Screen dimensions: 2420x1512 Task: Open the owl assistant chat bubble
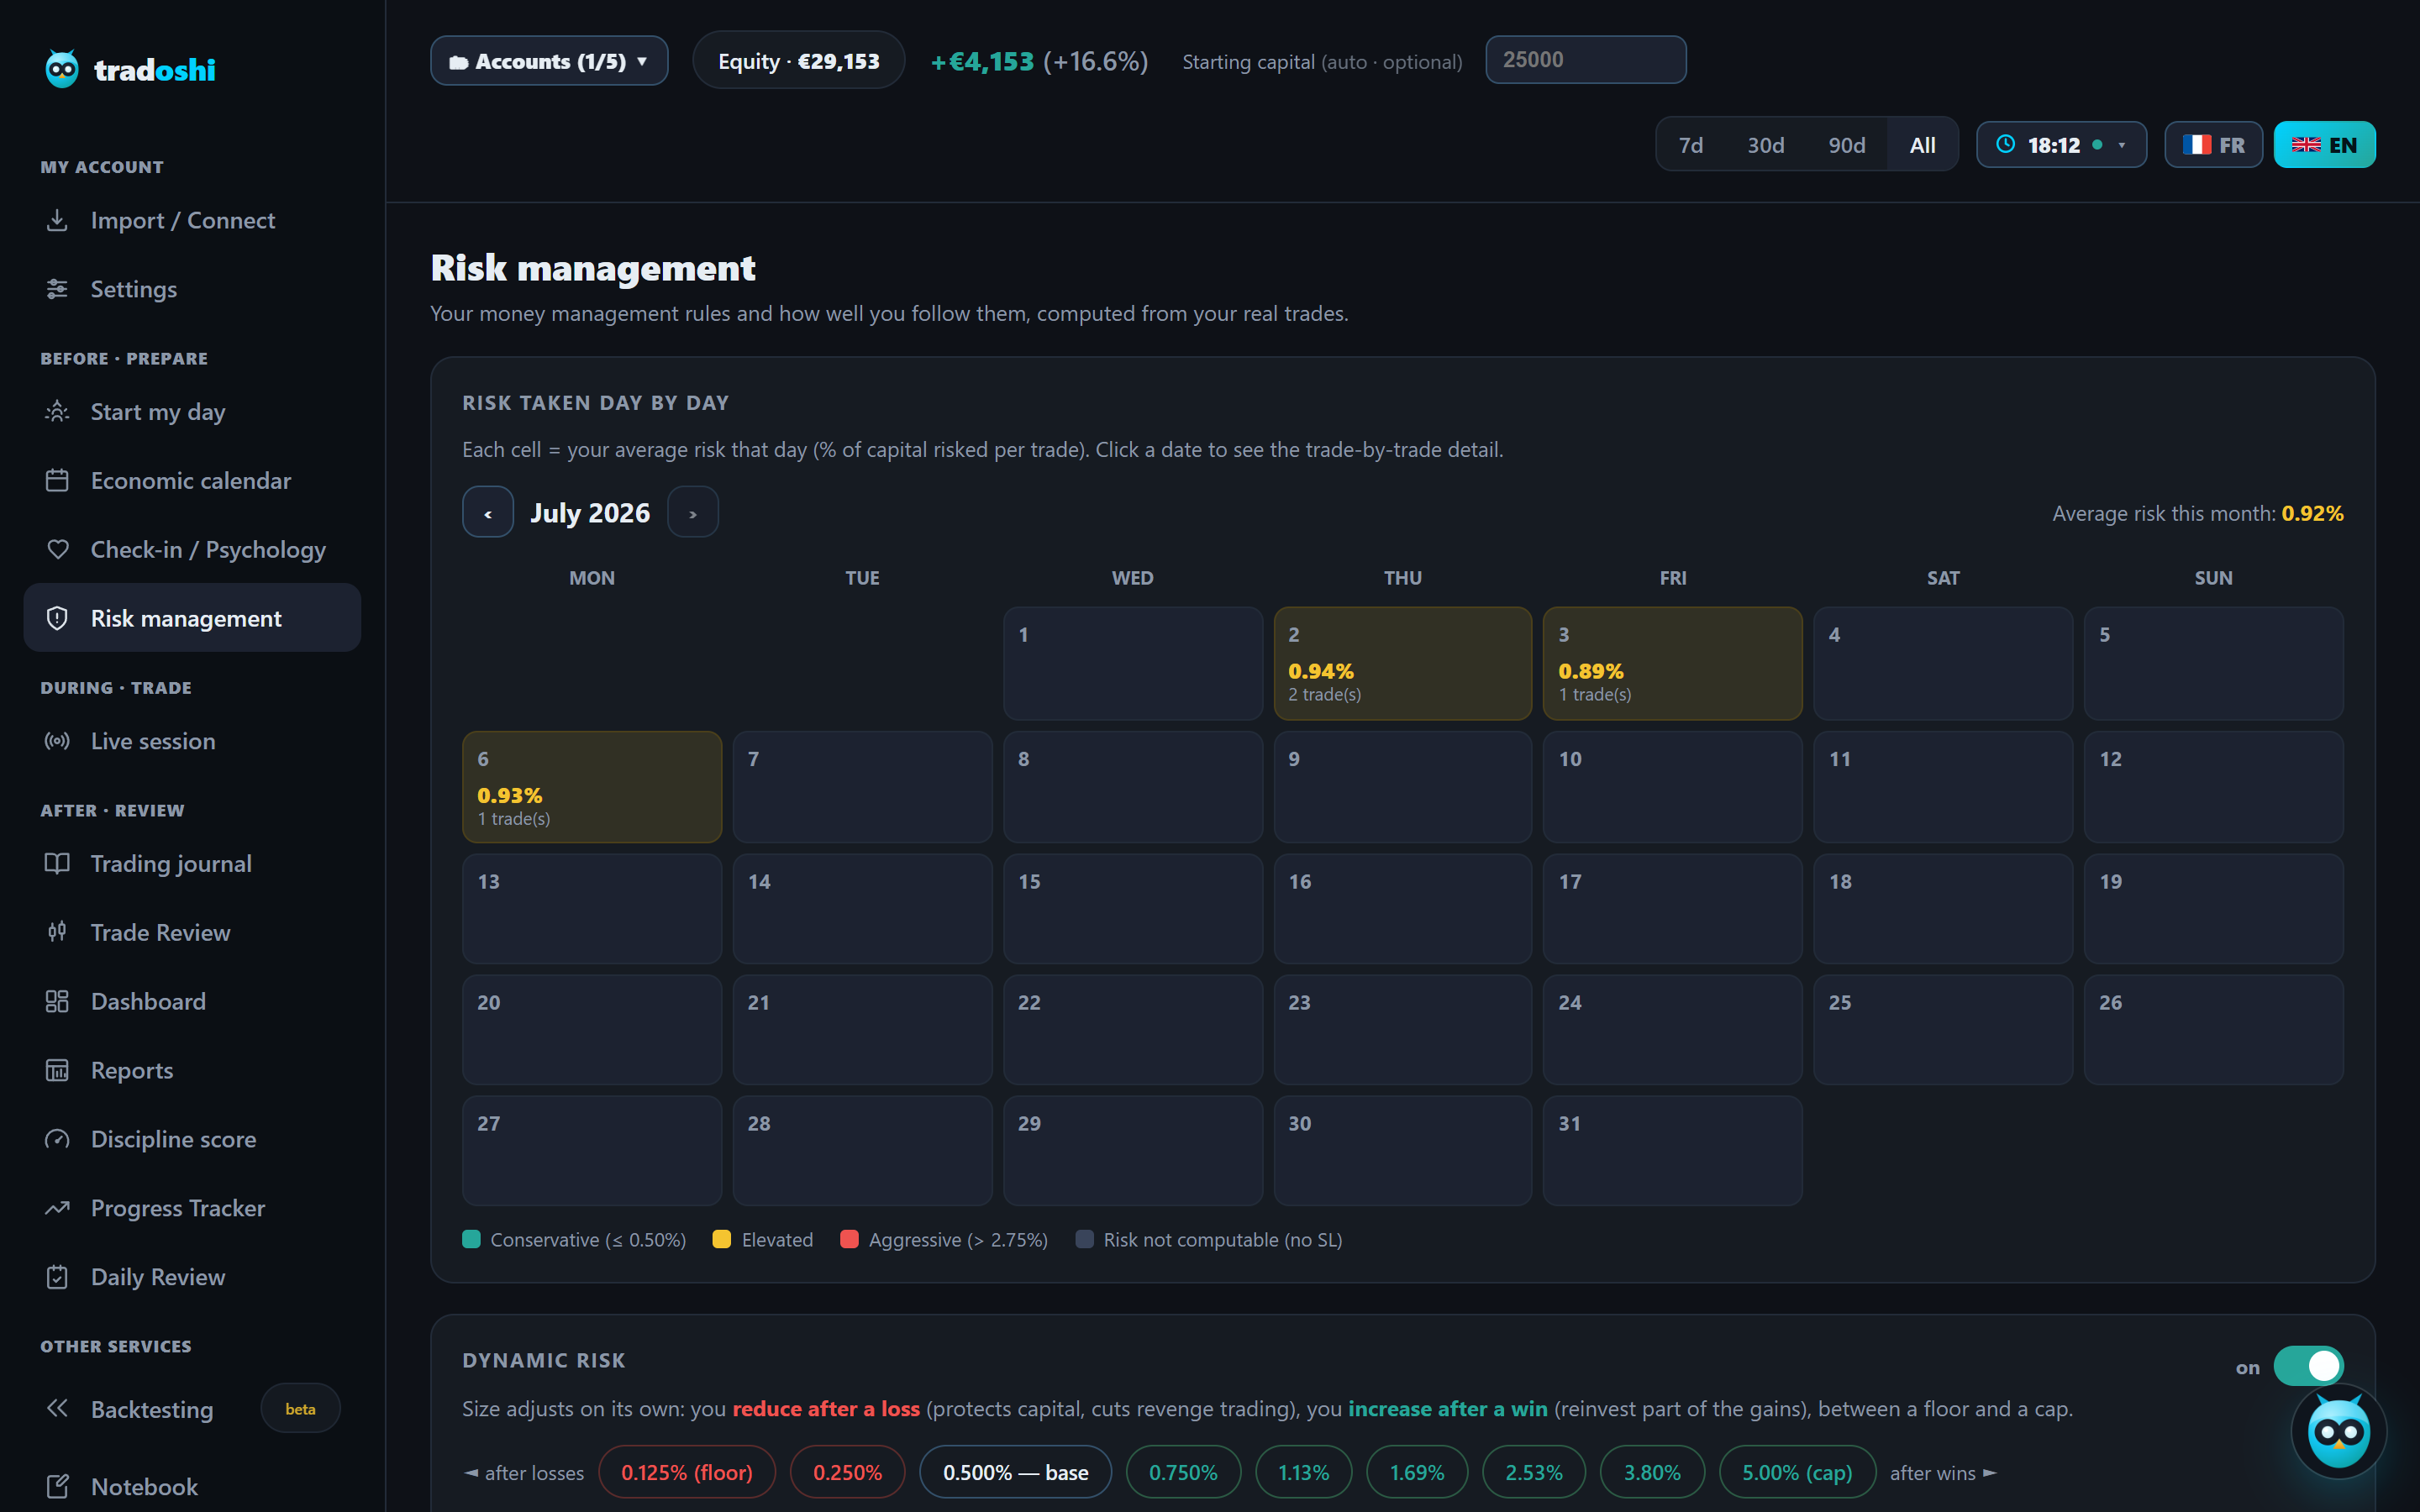pos(2338,1432)
